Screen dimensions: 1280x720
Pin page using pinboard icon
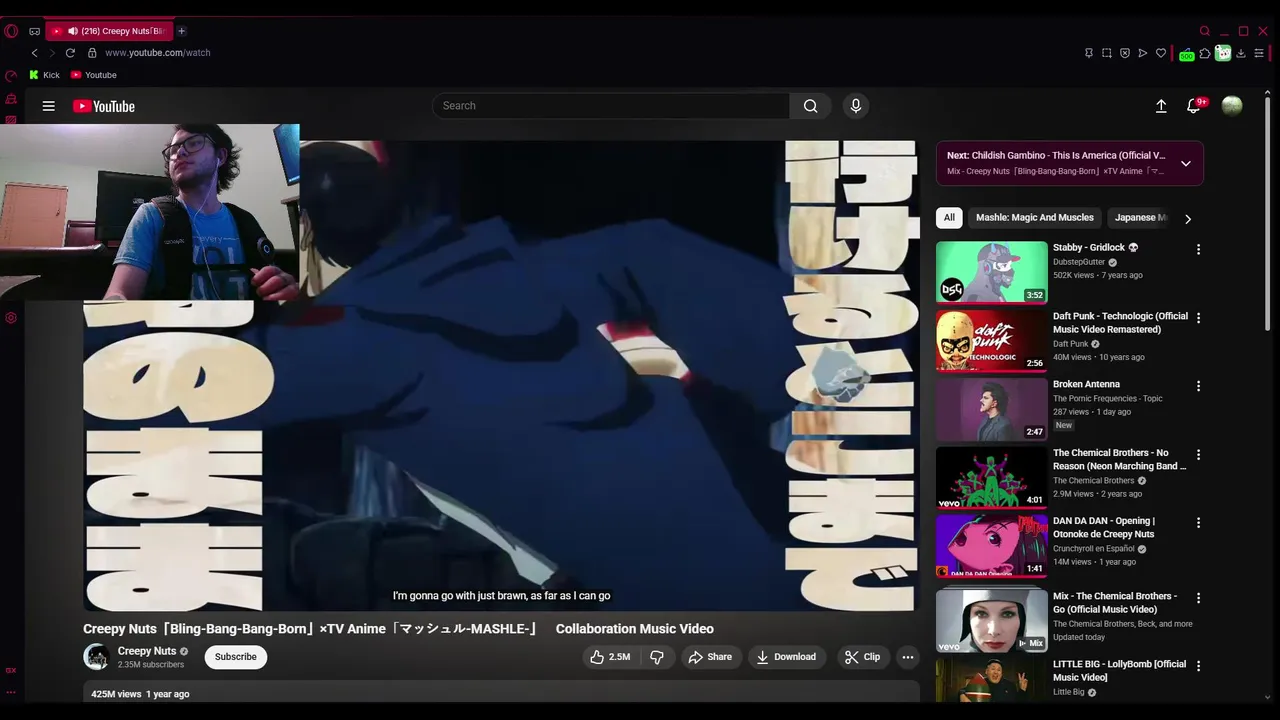pos(1089,53)
